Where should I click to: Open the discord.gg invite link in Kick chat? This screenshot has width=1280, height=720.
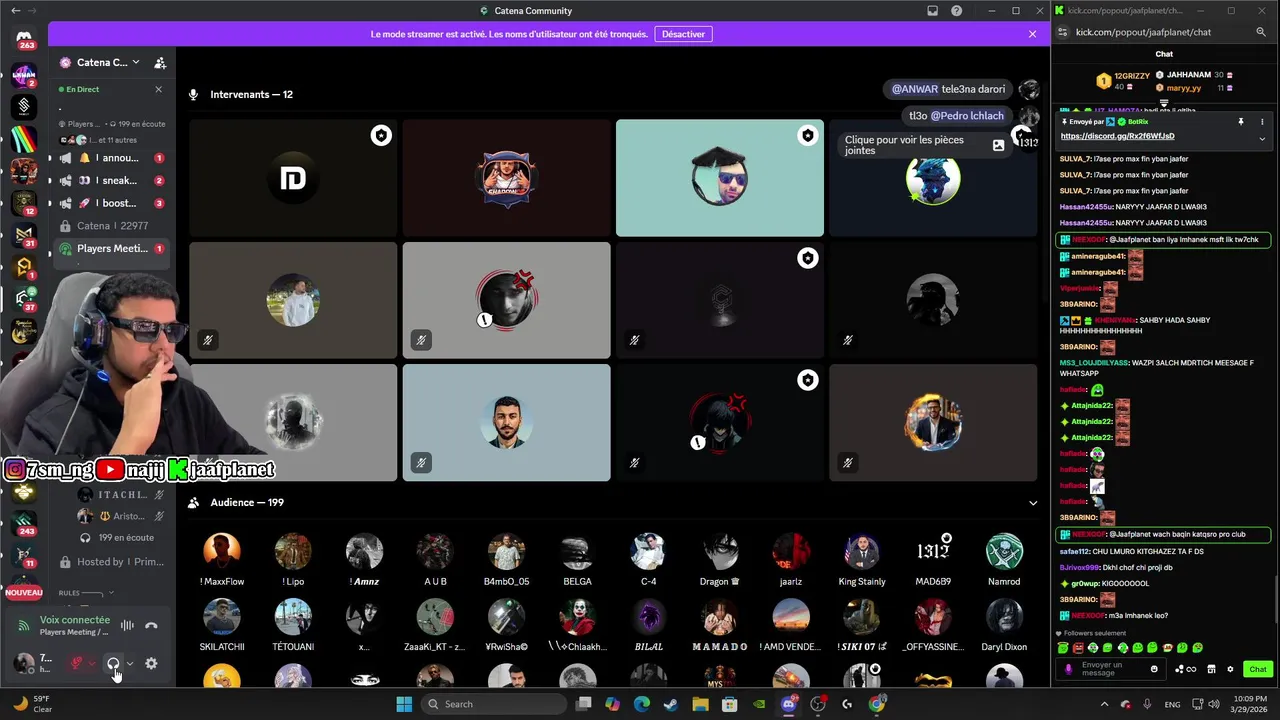coord(1117,136)
